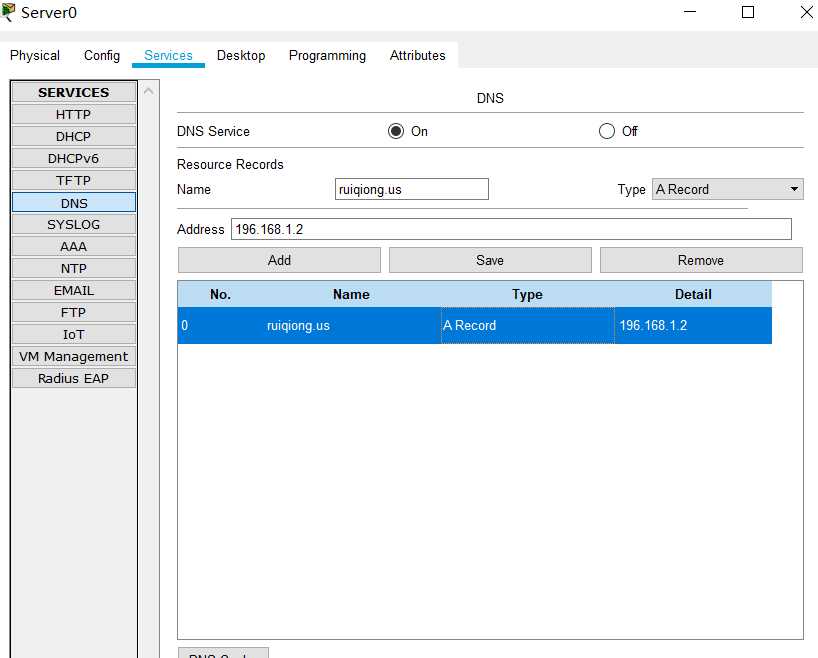Click services list scroll up arrow
The width and height of the screenshot is (818, 658).
(x=149, y=91)
